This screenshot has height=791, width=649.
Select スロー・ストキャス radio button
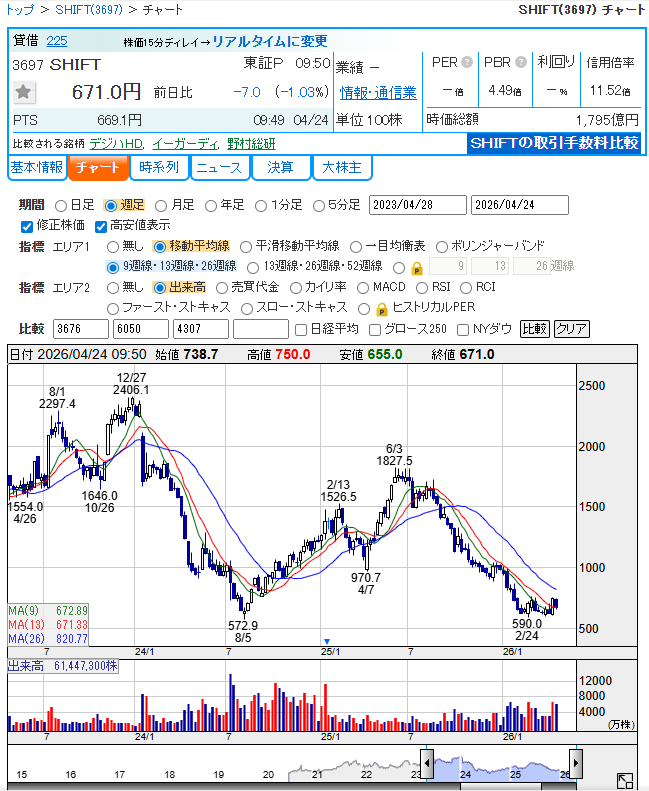(x=247, y=308)
